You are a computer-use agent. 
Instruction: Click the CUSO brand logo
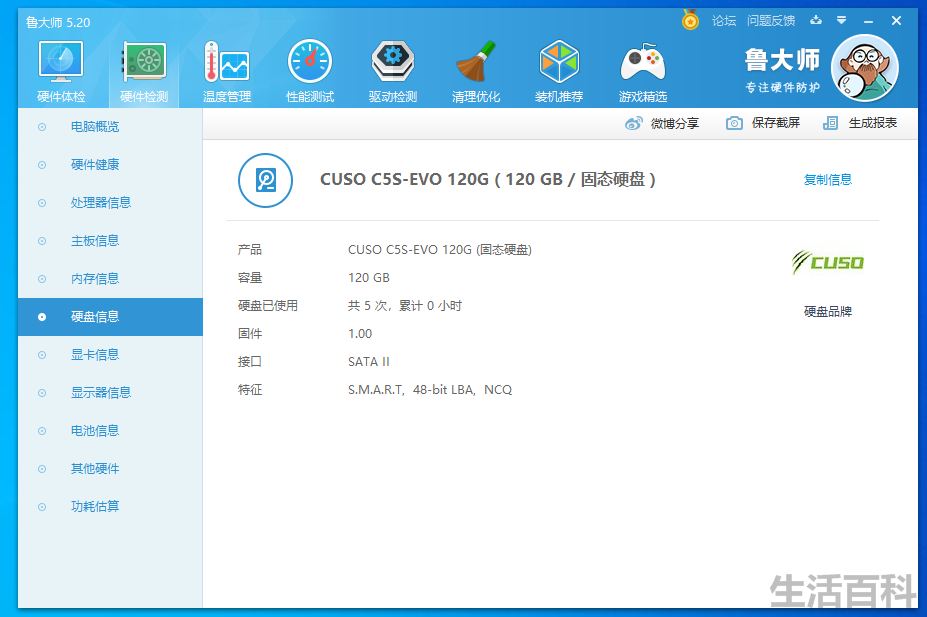[828, 262]
